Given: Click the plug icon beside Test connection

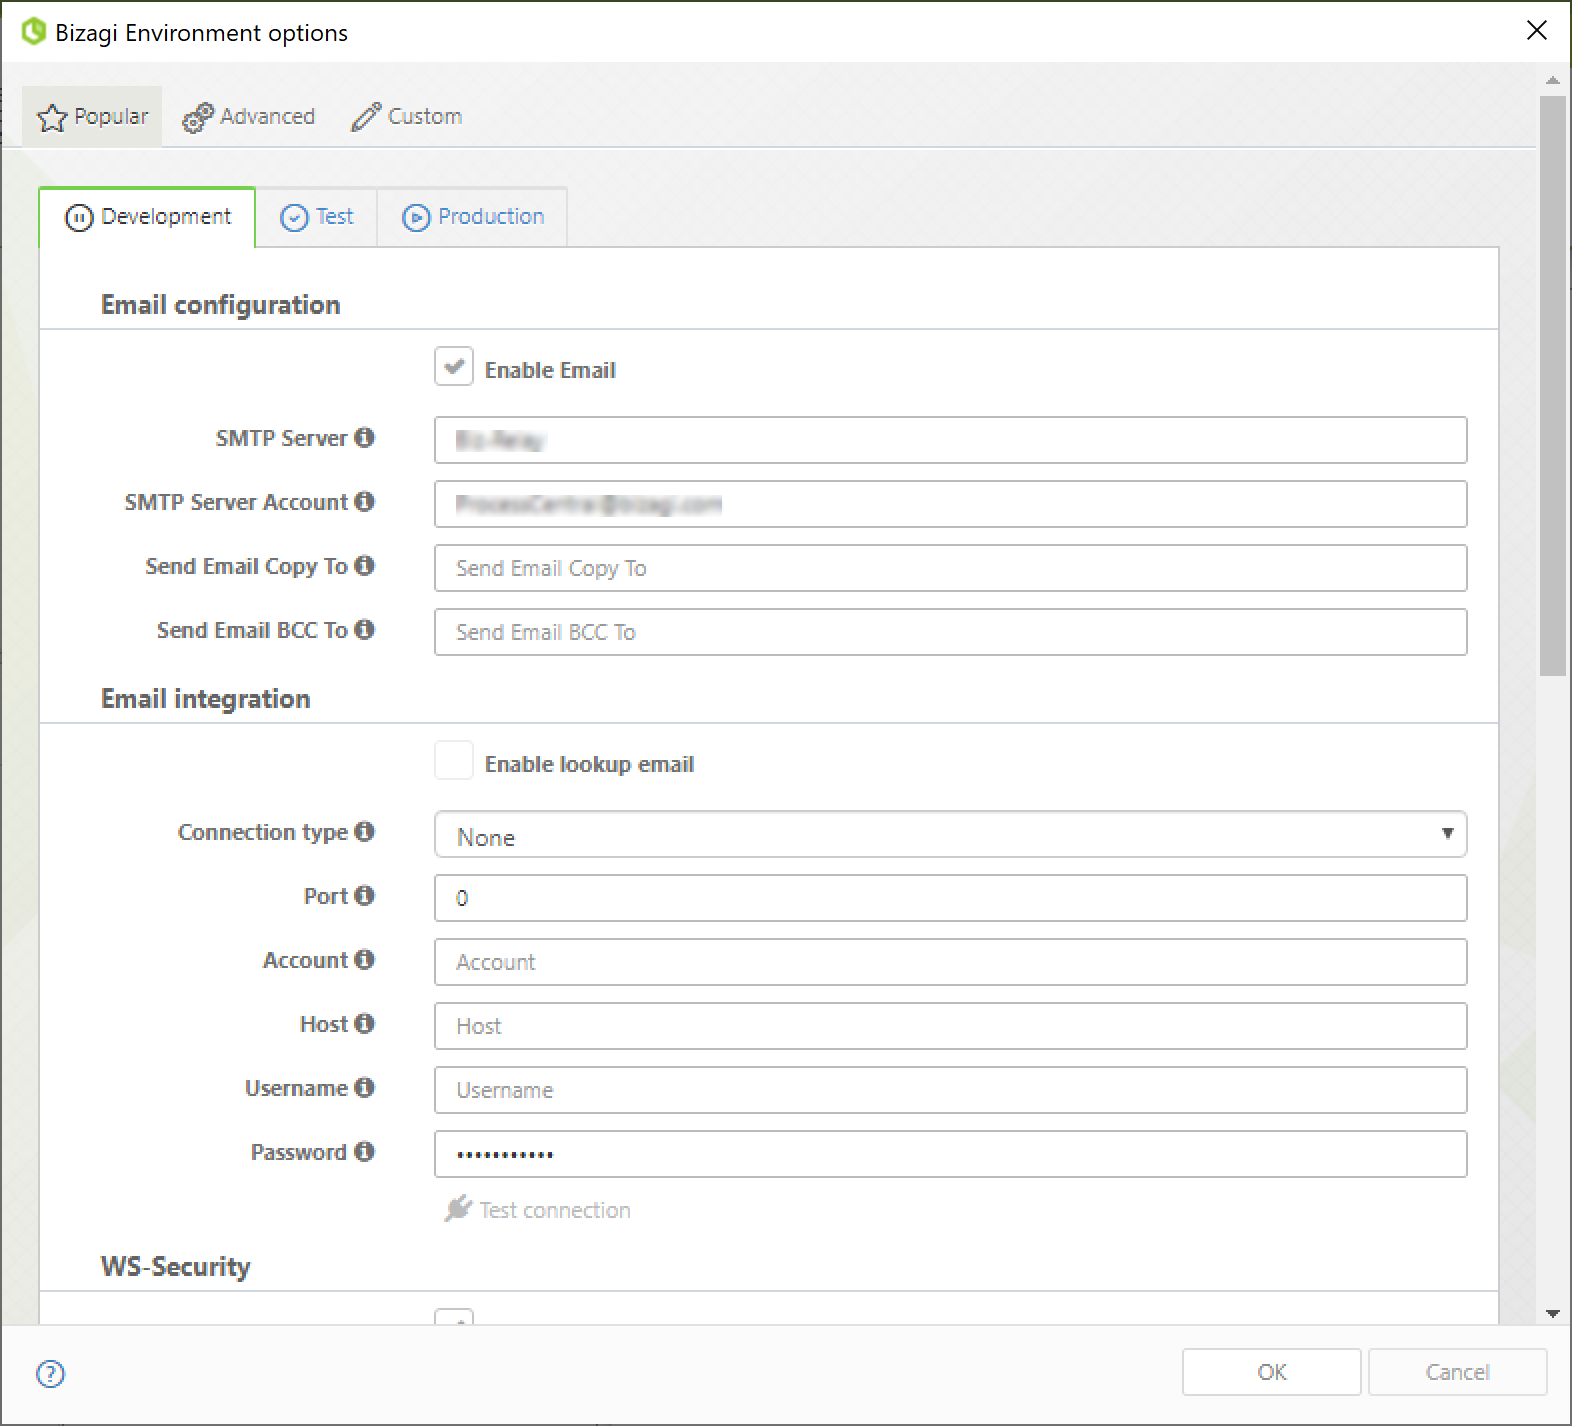Looking at the screenshot, I should point(458,1208).
